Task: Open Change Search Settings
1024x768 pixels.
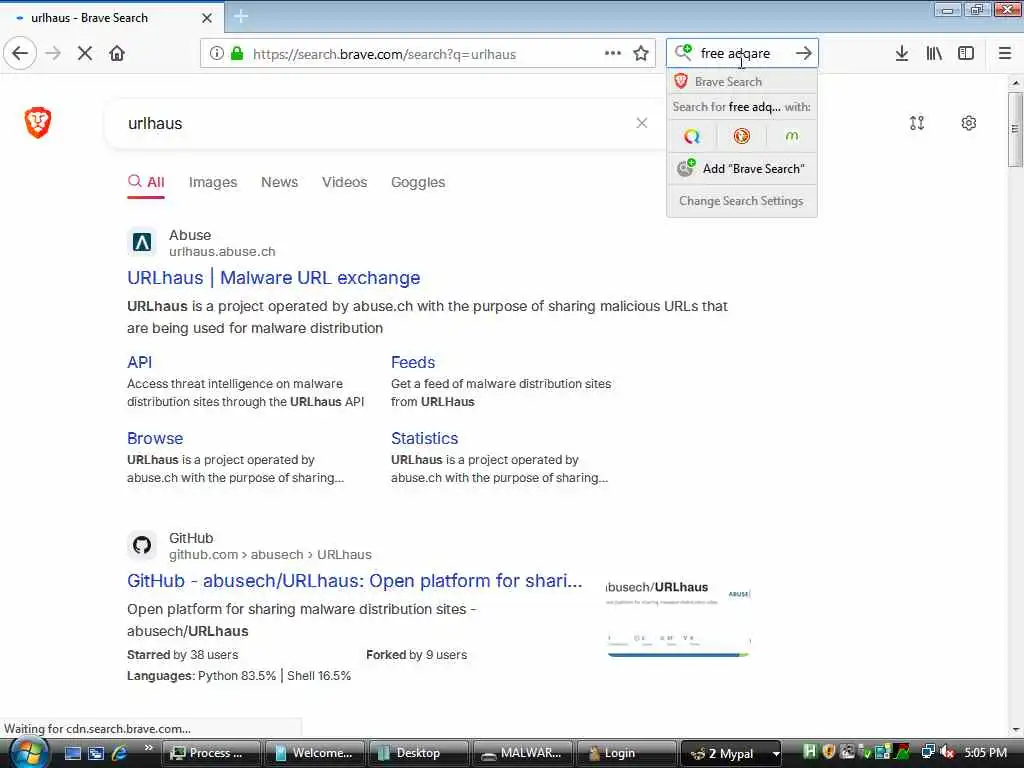Action: (x=742, y=200)
